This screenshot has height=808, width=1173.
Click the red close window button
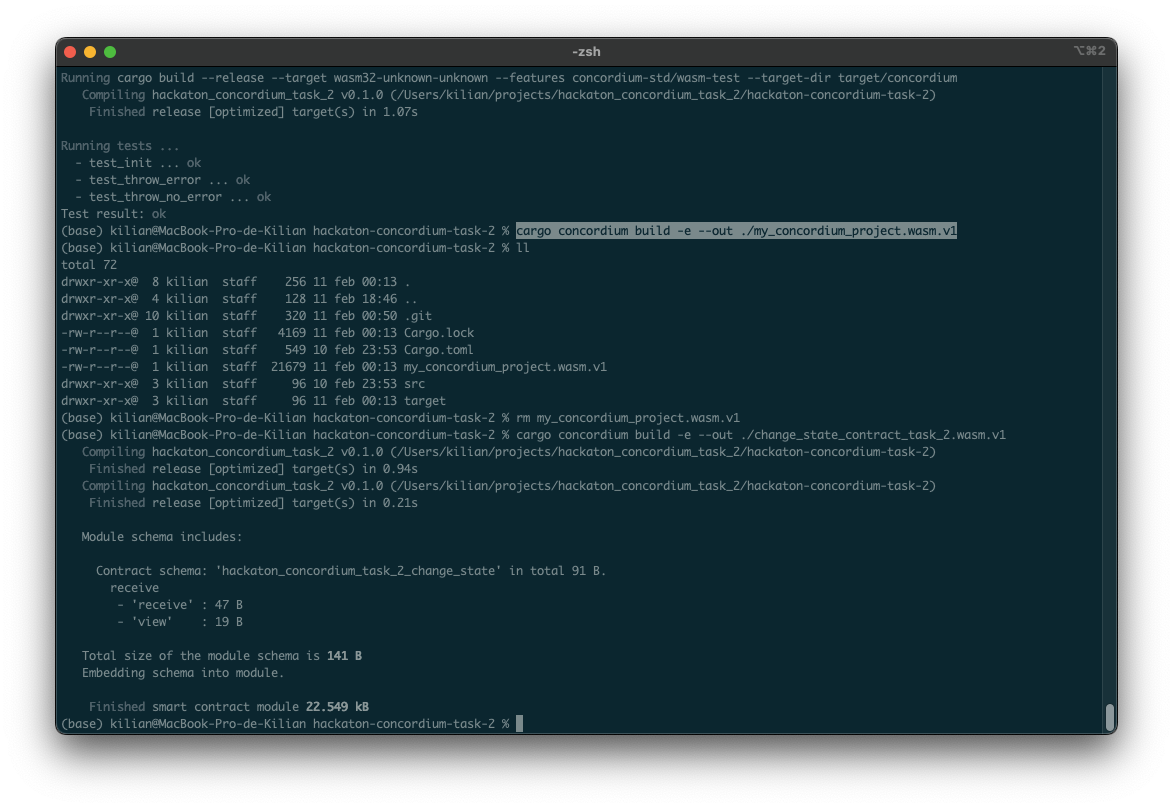click(x=70, y=52)
